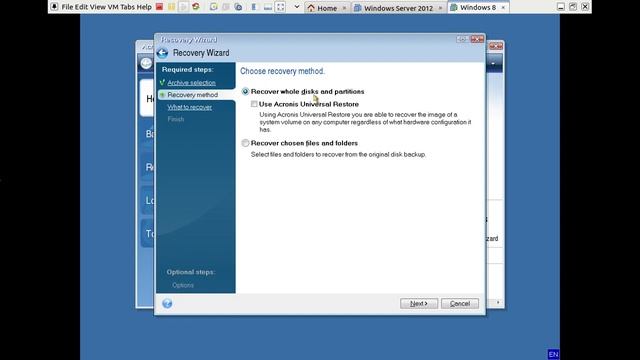This screenshot has width=640, height=360.
Task: Go to the Archive selection step link
Action: [x=191, y=82]
